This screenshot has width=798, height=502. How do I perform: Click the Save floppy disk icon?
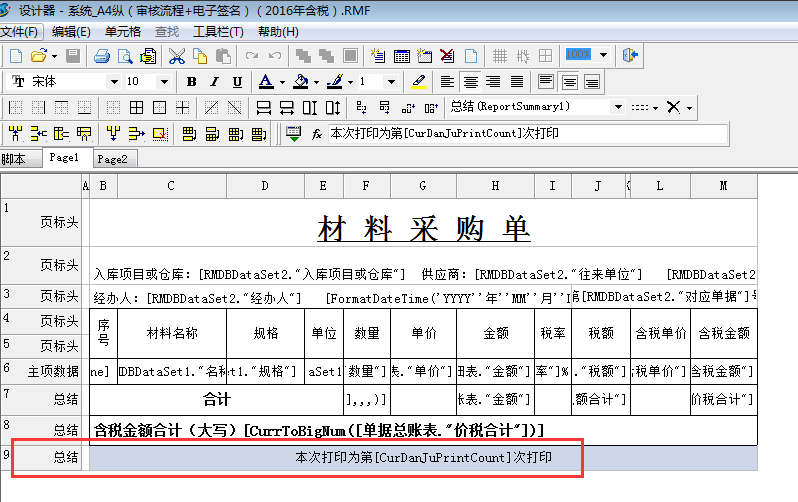(74, 56)
